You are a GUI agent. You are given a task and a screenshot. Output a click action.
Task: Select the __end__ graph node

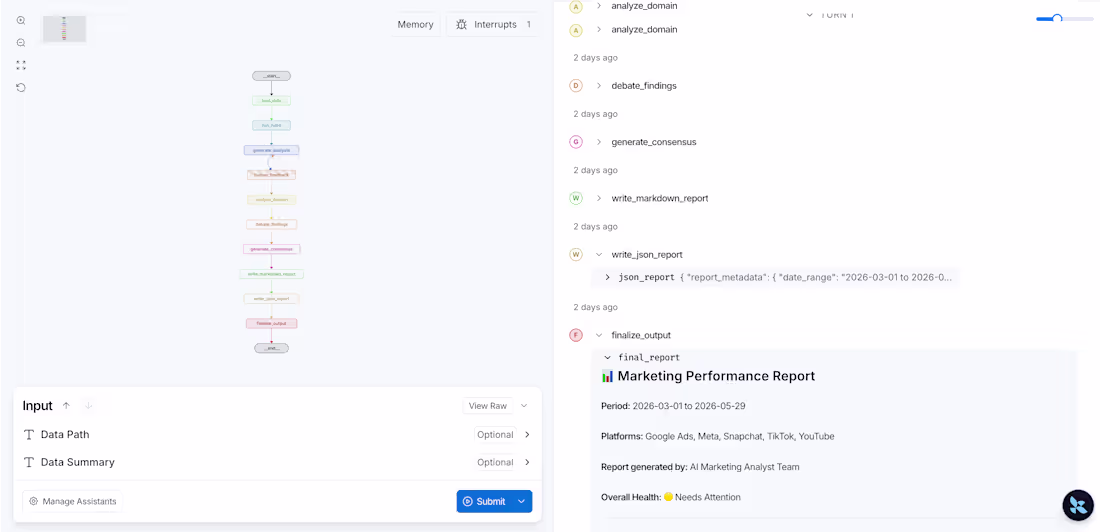(x=271, y=348)
